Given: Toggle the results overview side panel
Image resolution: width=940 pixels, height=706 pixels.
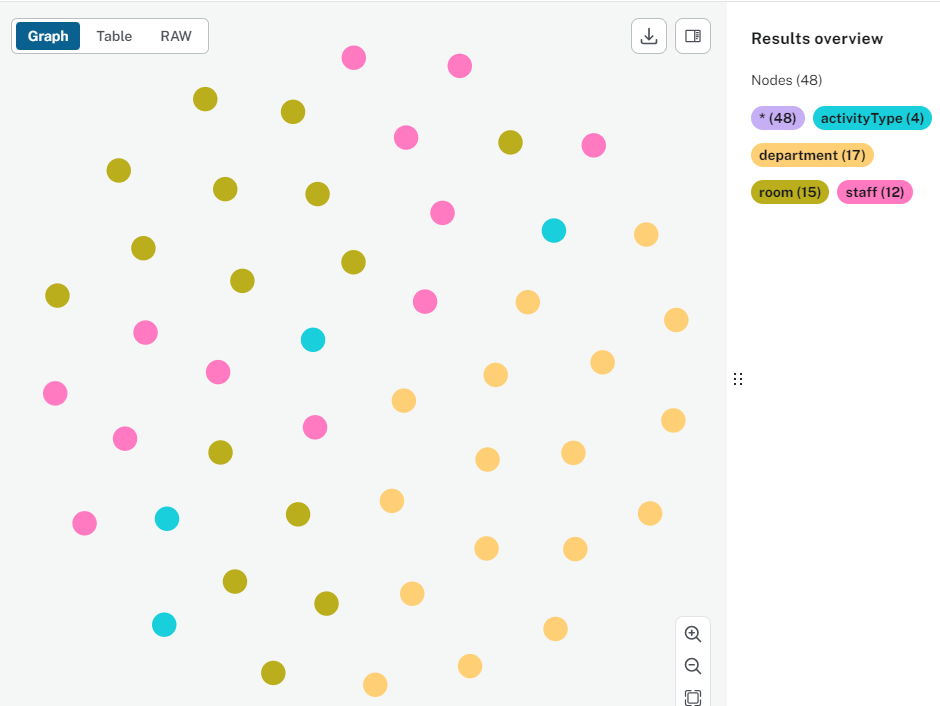Looking at the screenshot, I should click(x=693, y=36).
